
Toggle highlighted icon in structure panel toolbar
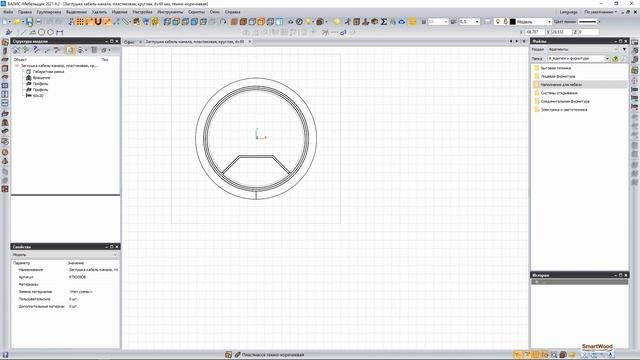point(70,50)
